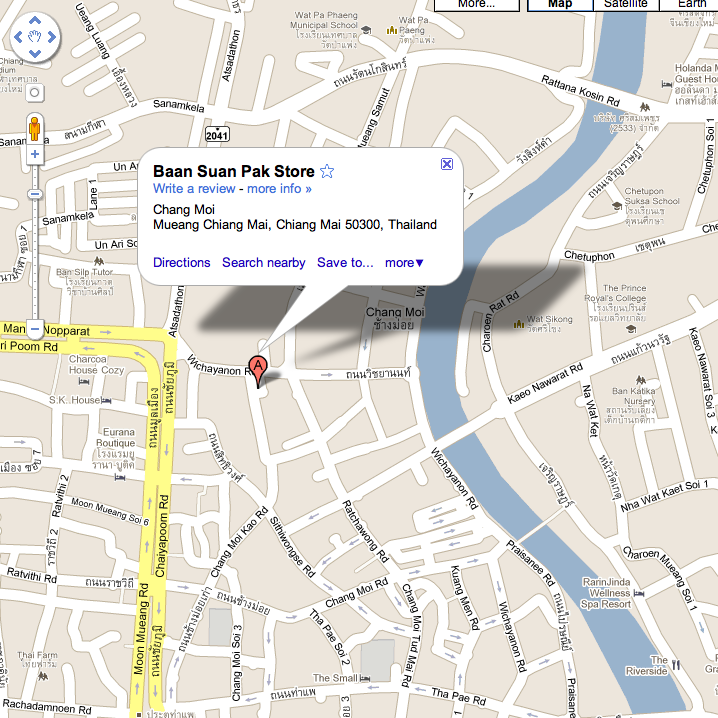
Task: Click the Sithiwongse Rd label
Action: pyautogui.click(x=292, y=547)
